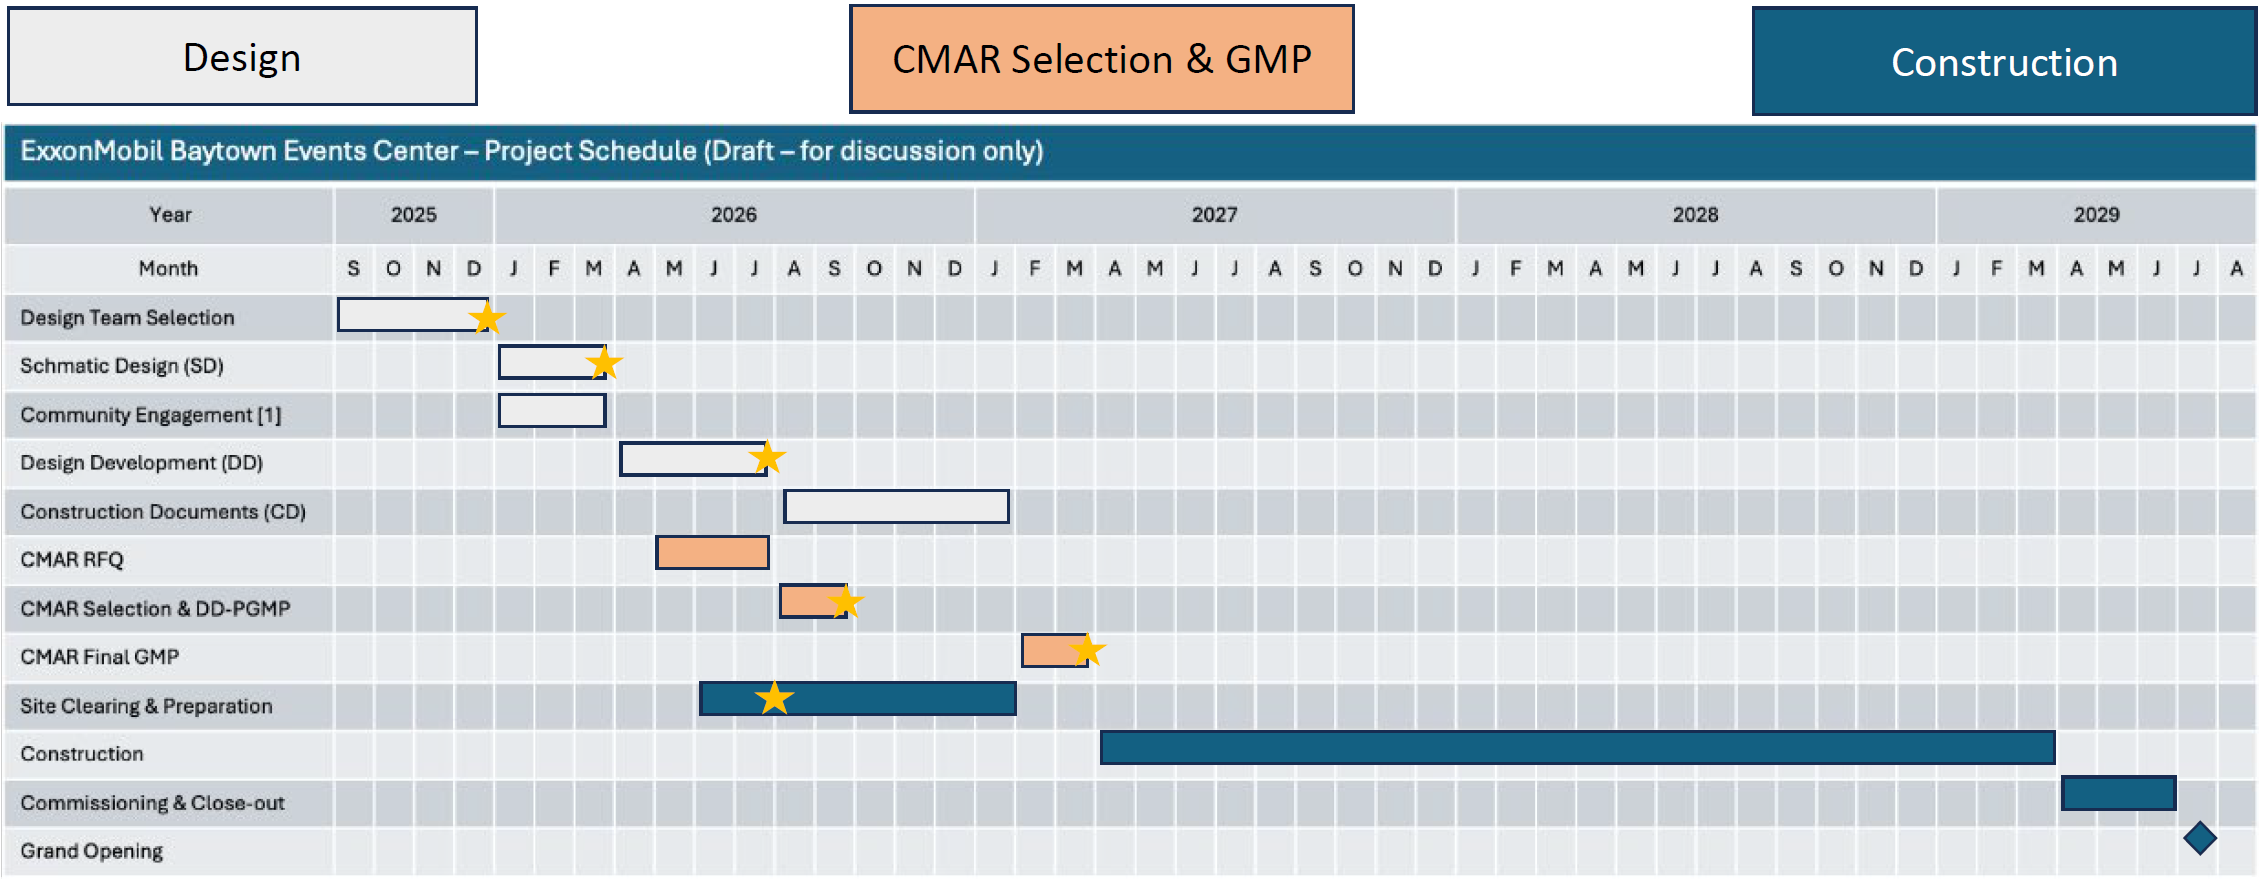This screenshot has height=887, width=2264.
Task: Click the 2028 year header
Action: pyautogui.click(x=1695, y=215)
